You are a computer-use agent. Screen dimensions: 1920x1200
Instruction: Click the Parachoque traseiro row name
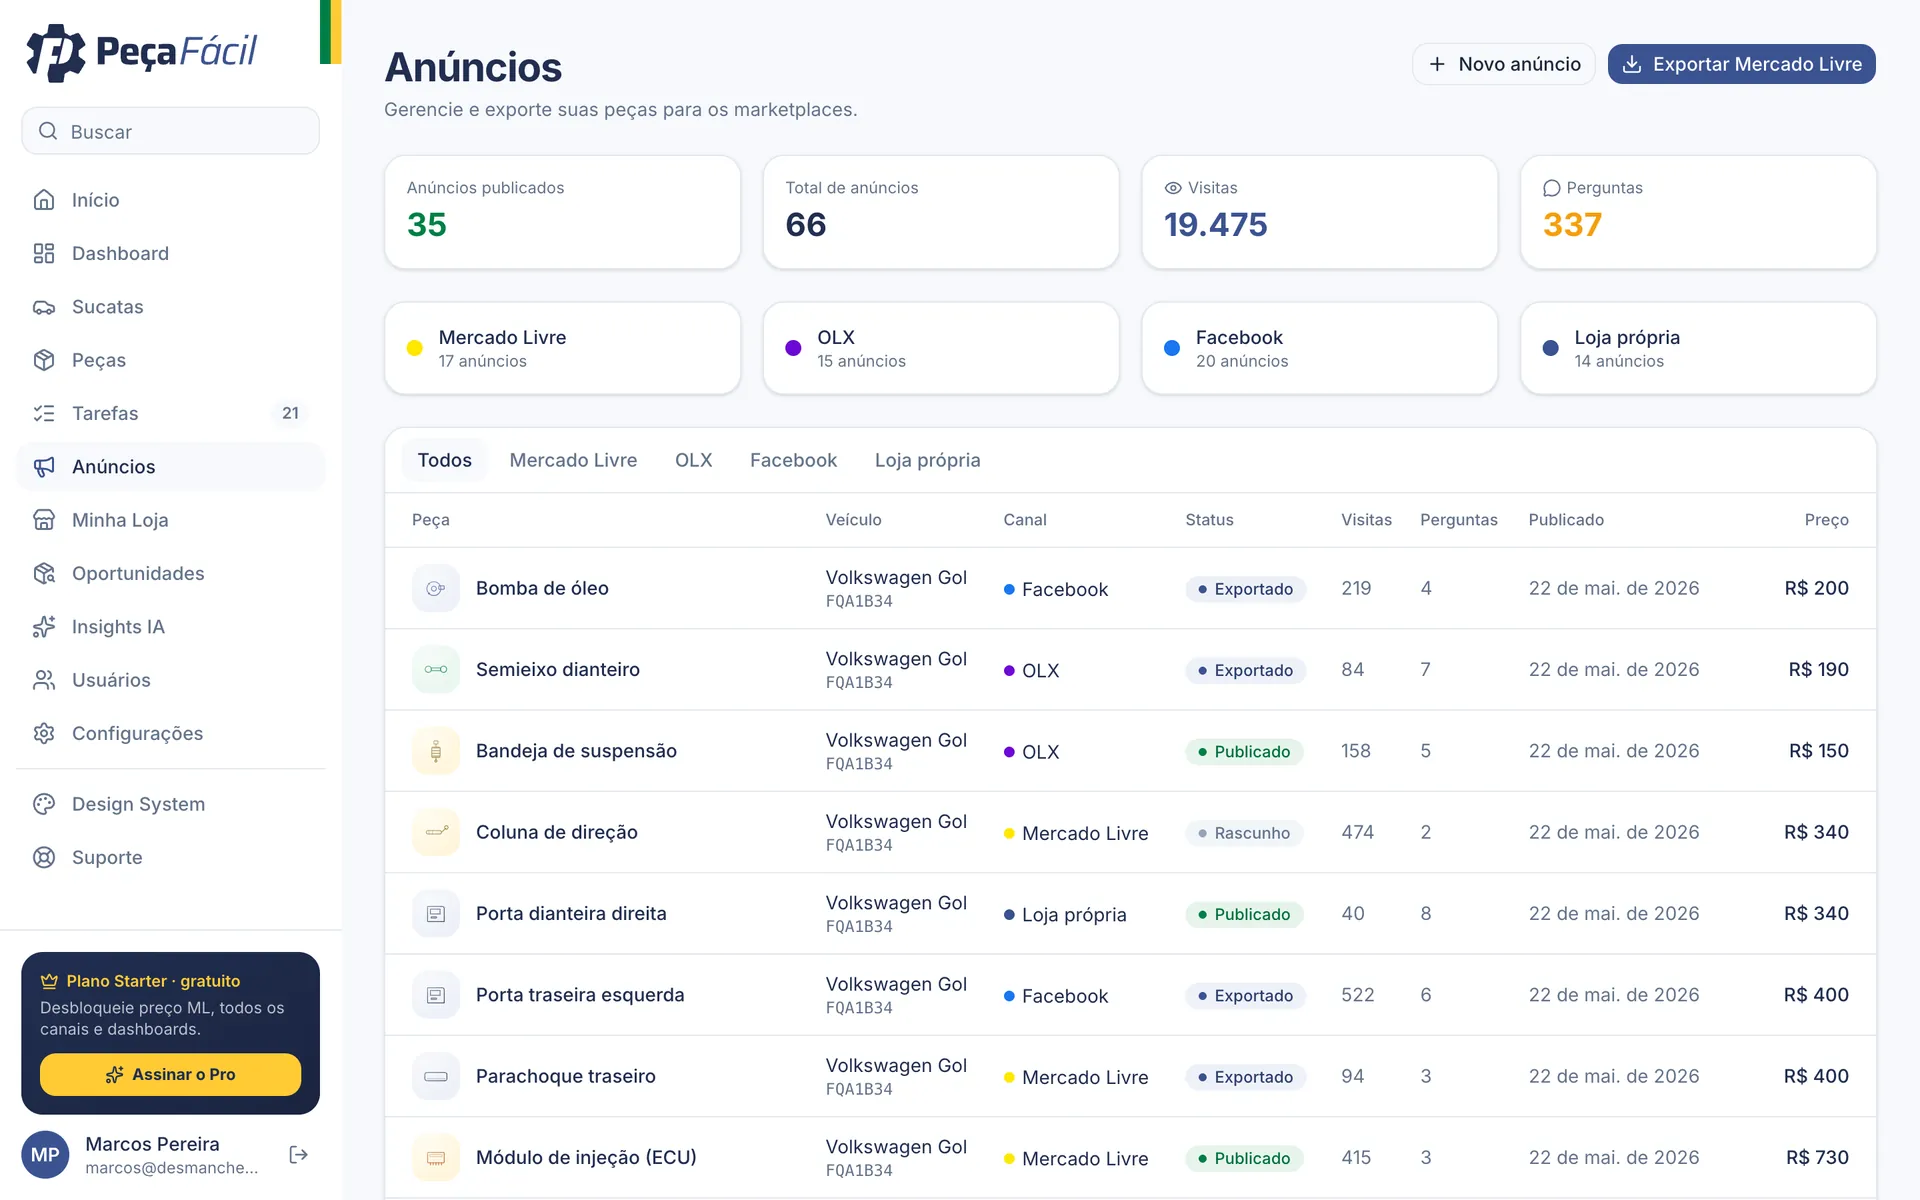point(566,1076)
